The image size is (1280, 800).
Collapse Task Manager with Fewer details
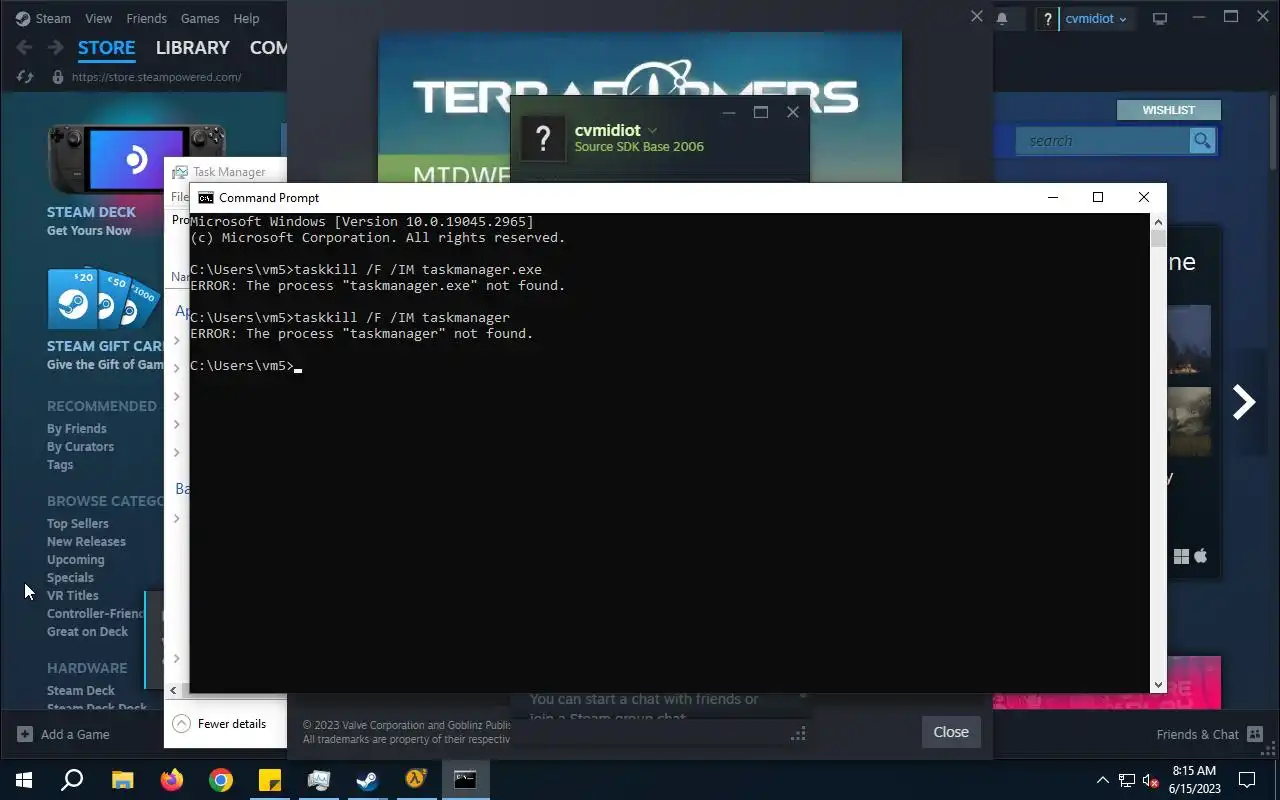pos(220,724)
